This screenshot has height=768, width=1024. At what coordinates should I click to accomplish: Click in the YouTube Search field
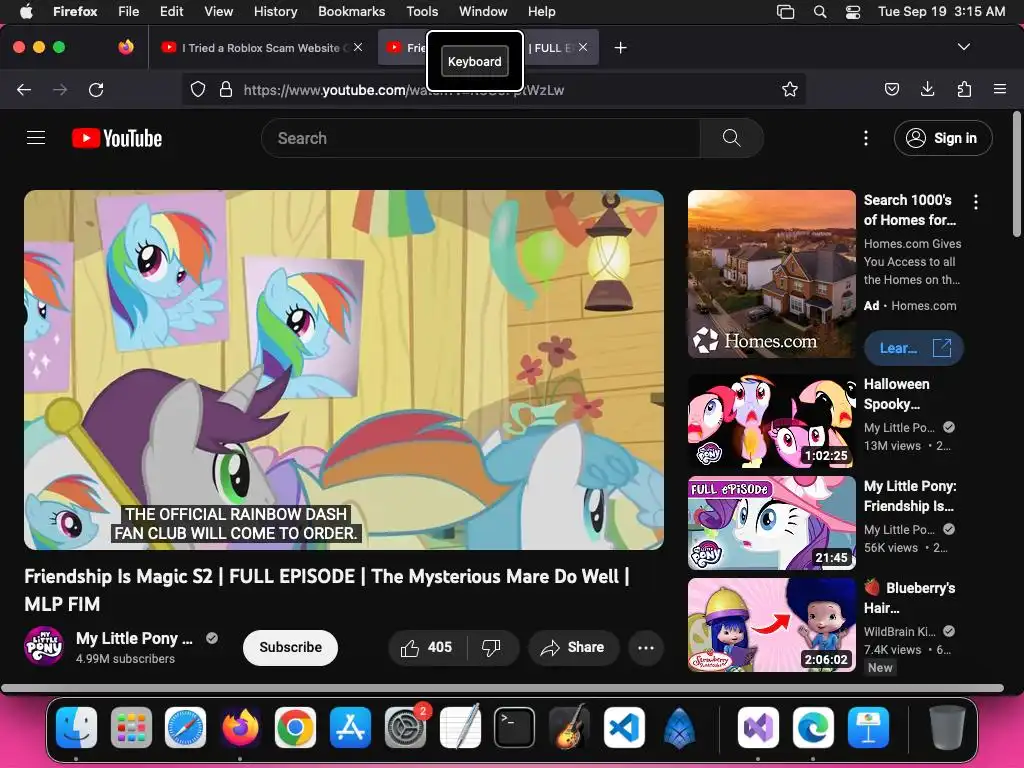click(480, 138)
